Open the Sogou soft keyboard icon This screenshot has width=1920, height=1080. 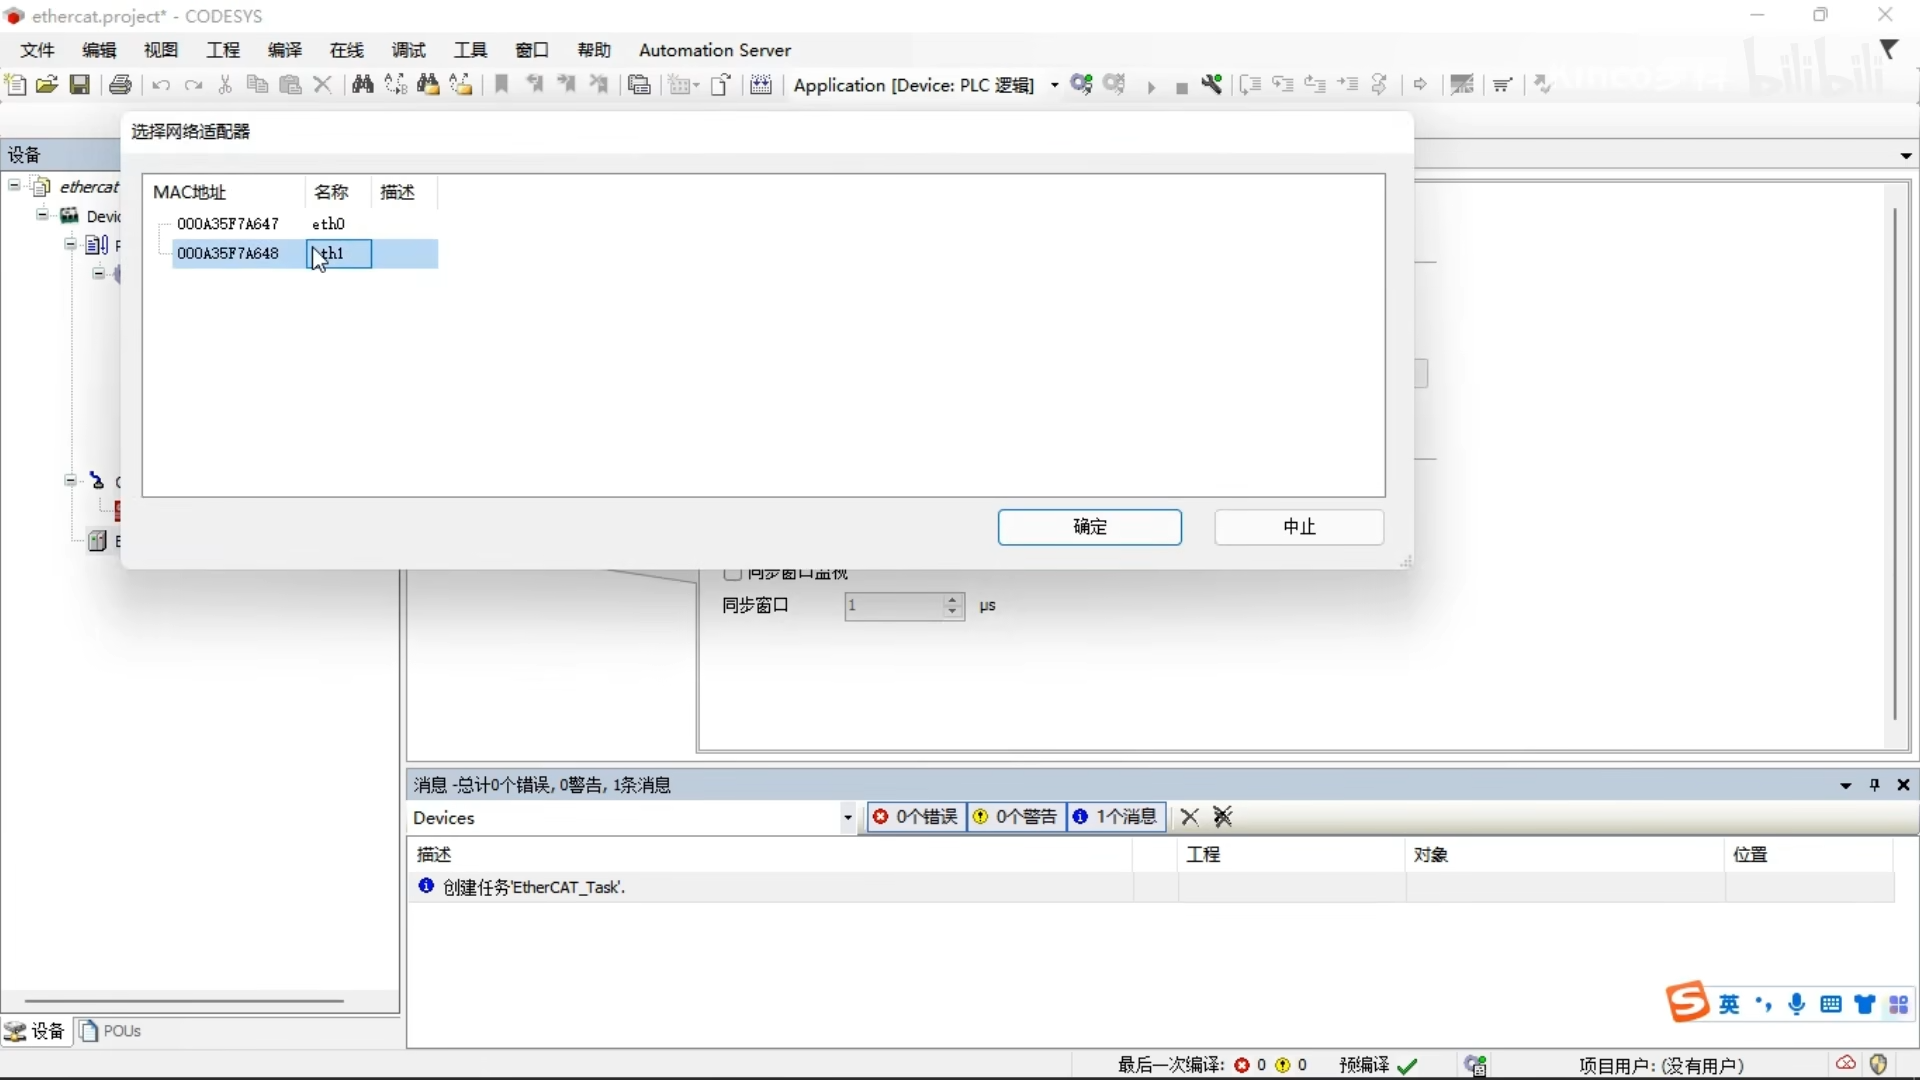(1831, 1005)
